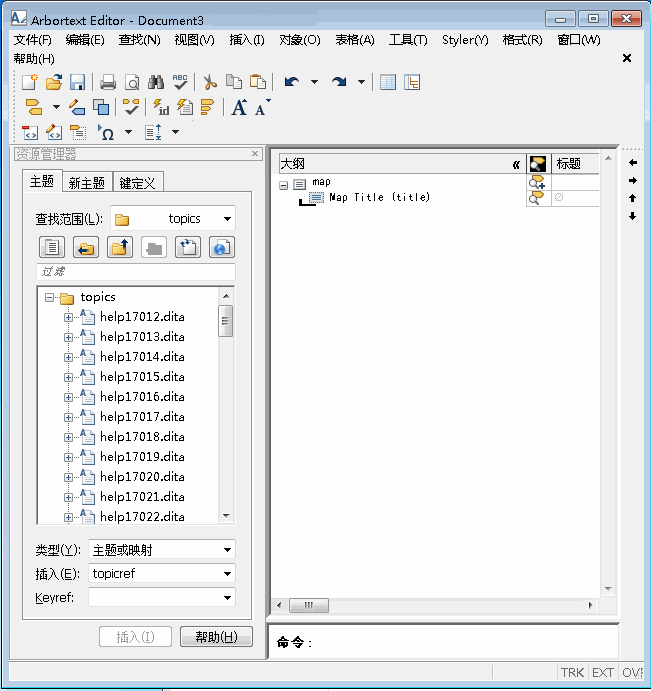Image resolution: width=651 pixels, height=691 pixels.
Task: Select Map Title (title) outline row
Action: (379, 197)
